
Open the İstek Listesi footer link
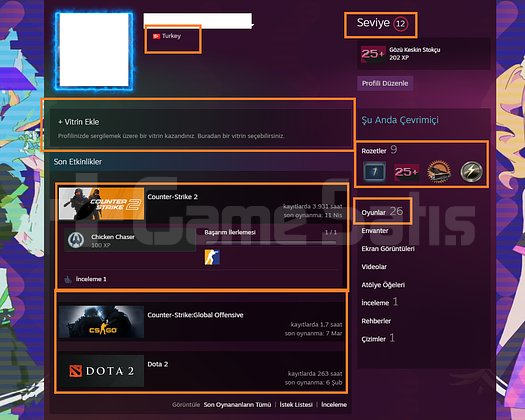[x=296, y=405]
